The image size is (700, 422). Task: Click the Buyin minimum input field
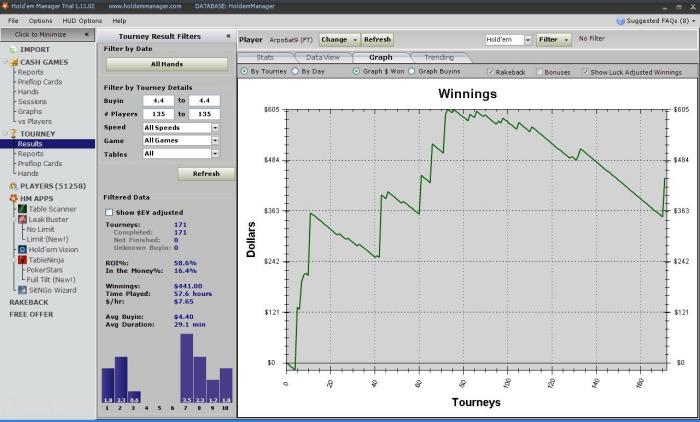(158, 101)
